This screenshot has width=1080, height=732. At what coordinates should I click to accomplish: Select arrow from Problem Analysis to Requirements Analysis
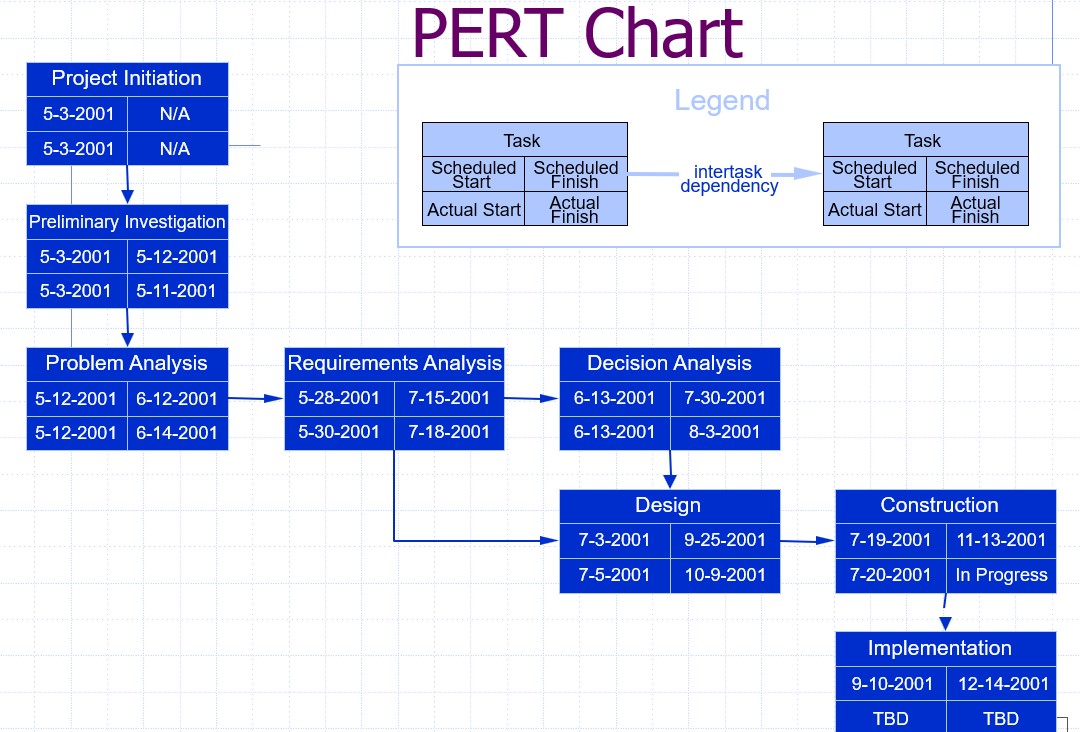tap(255, 398)
